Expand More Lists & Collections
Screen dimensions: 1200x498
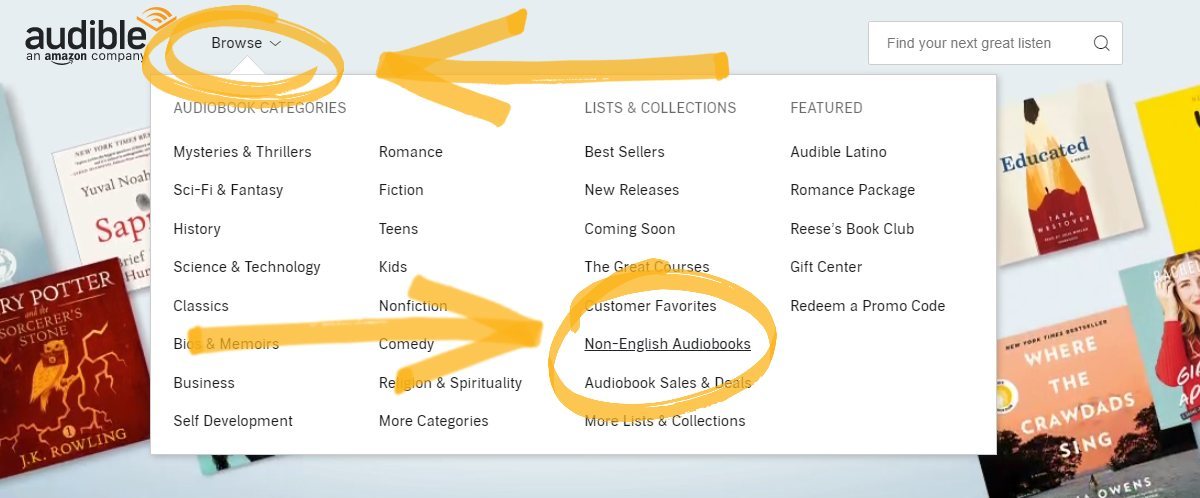[x=664, y=421]
